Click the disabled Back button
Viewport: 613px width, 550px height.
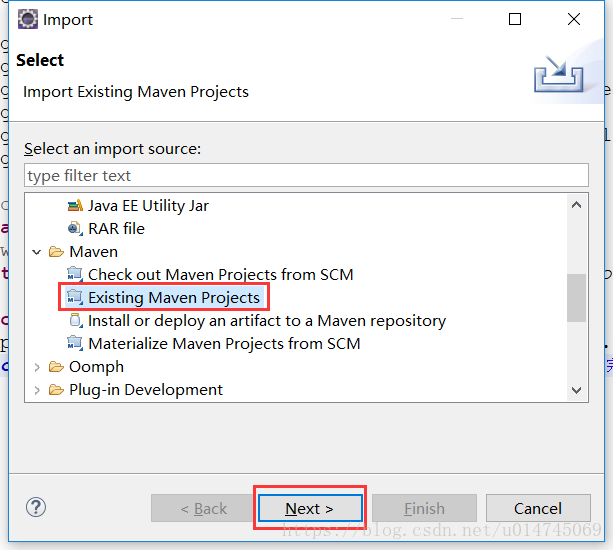(204, 508)
